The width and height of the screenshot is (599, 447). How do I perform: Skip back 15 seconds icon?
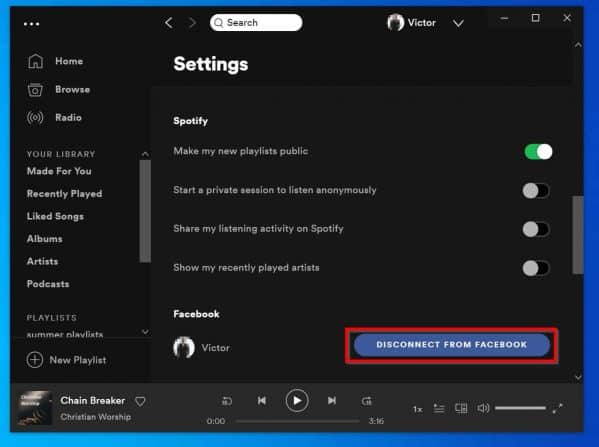coord(227,401)
